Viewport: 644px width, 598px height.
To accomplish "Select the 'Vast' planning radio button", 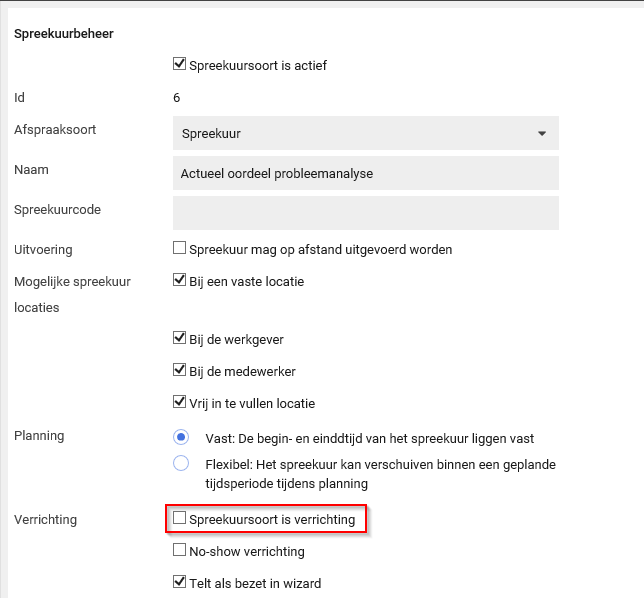I will pyautogui.click(x=181, y=437).
